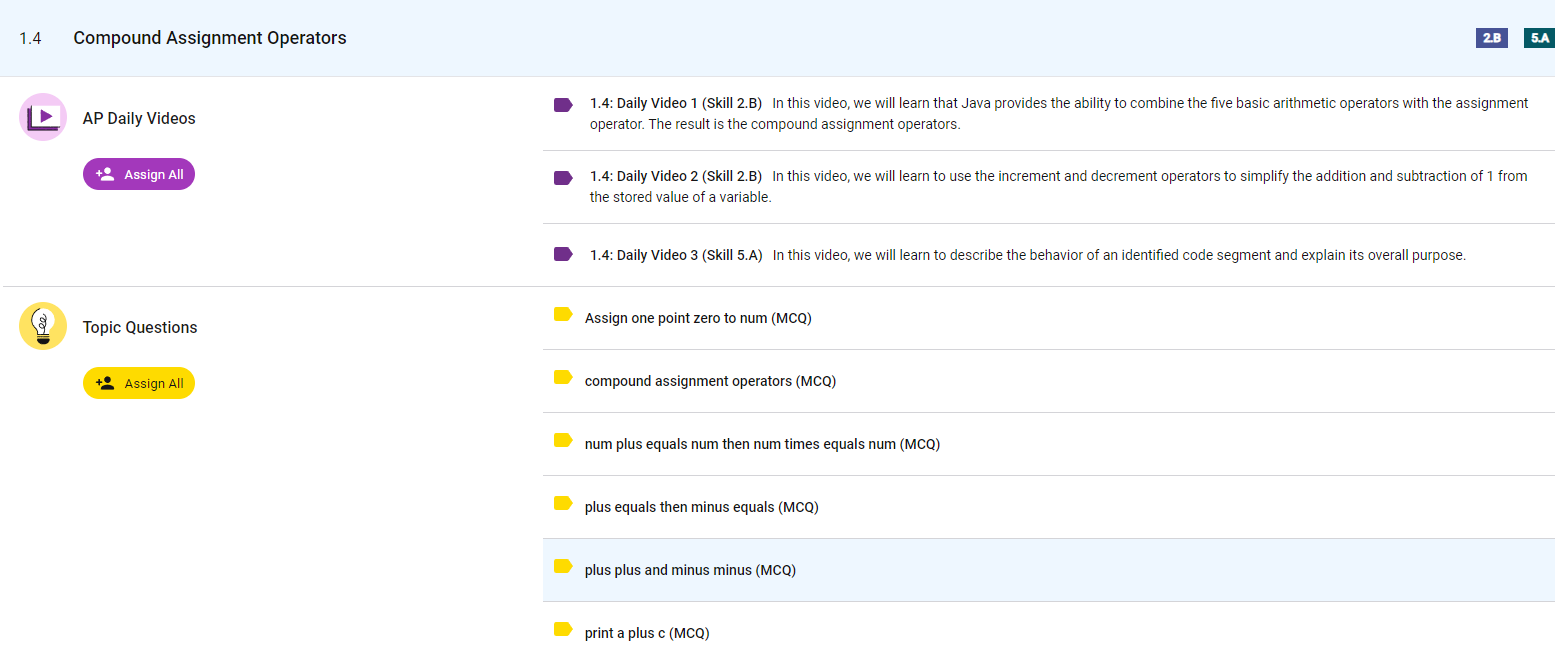Click purple tag icon beside Daily Video 3

tap(563, 254)
